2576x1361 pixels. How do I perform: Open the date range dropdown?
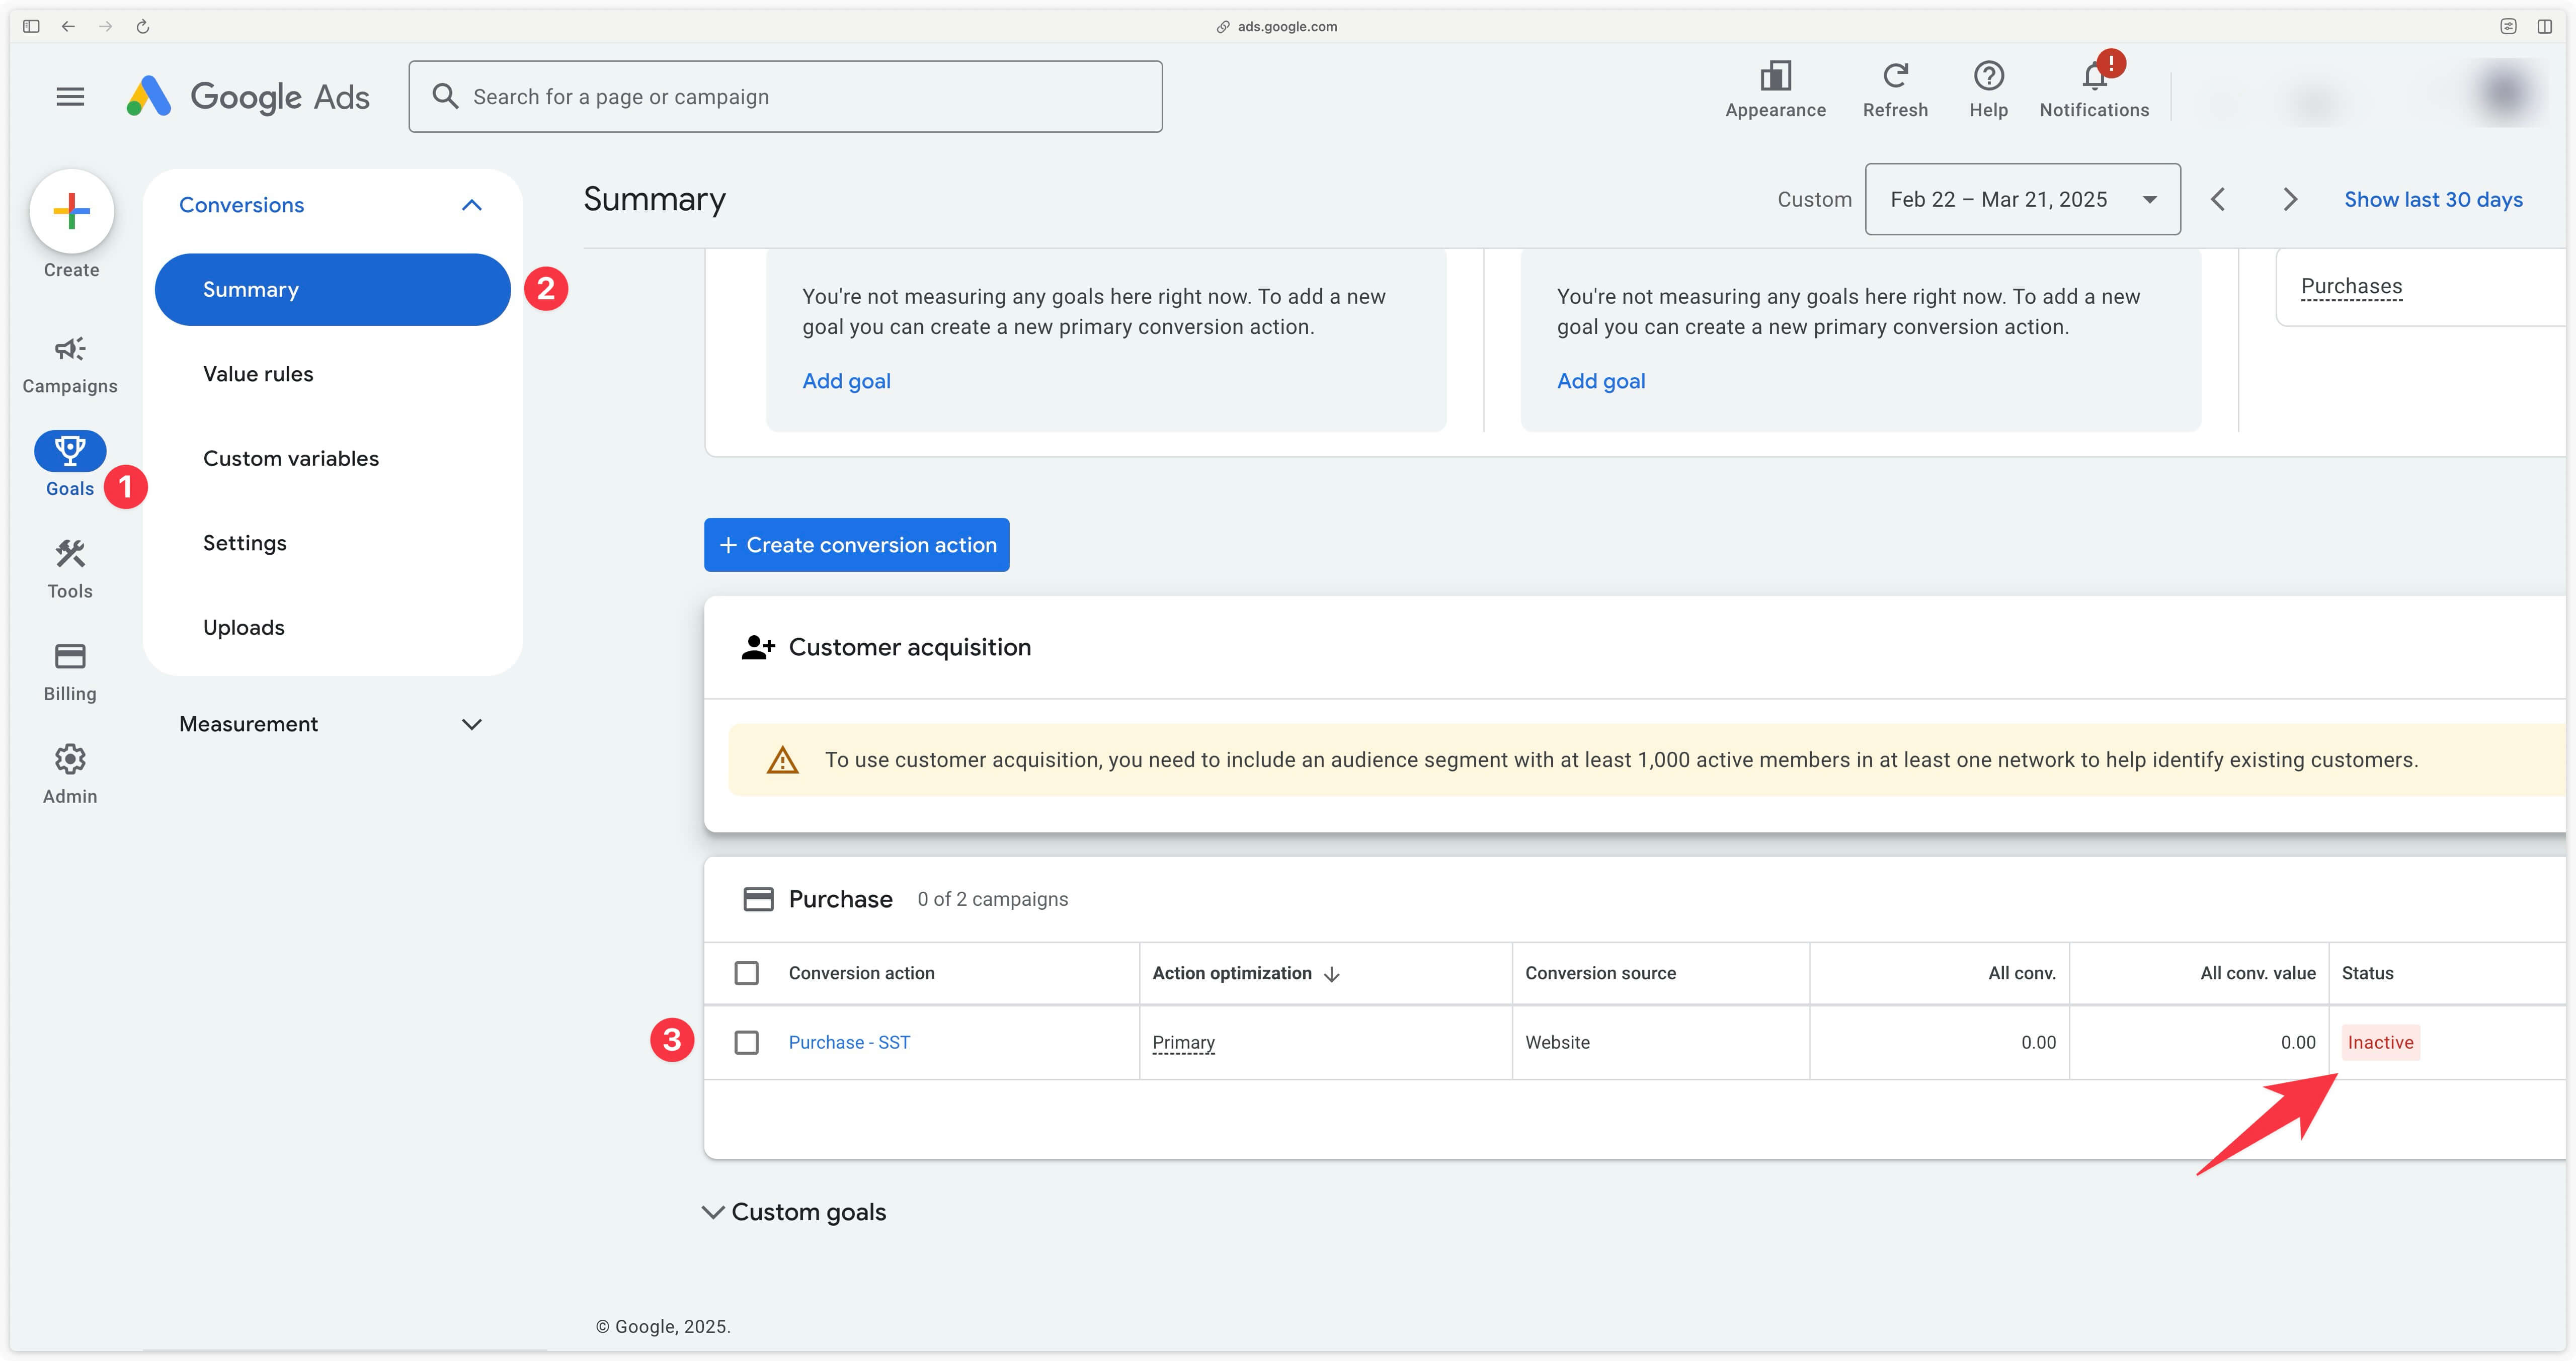(2022, 199)
